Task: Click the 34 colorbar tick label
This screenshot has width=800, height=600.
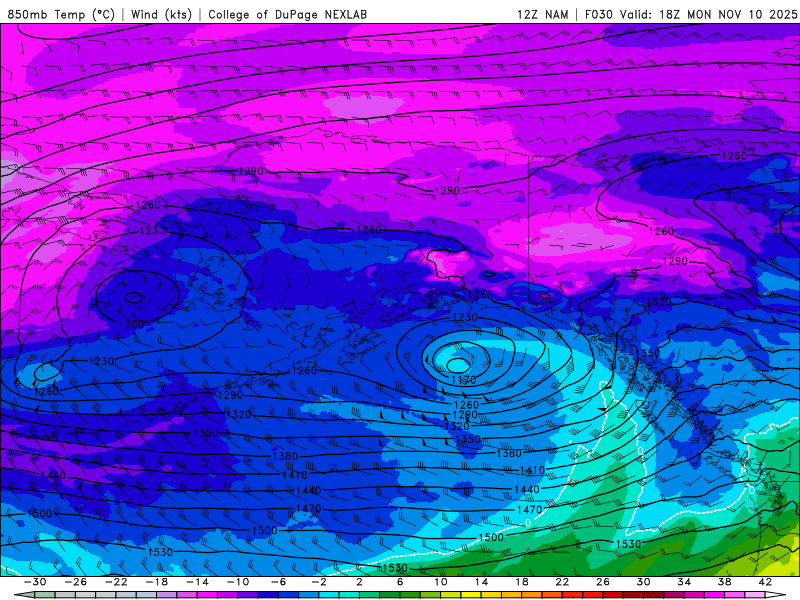Action: 684,582
